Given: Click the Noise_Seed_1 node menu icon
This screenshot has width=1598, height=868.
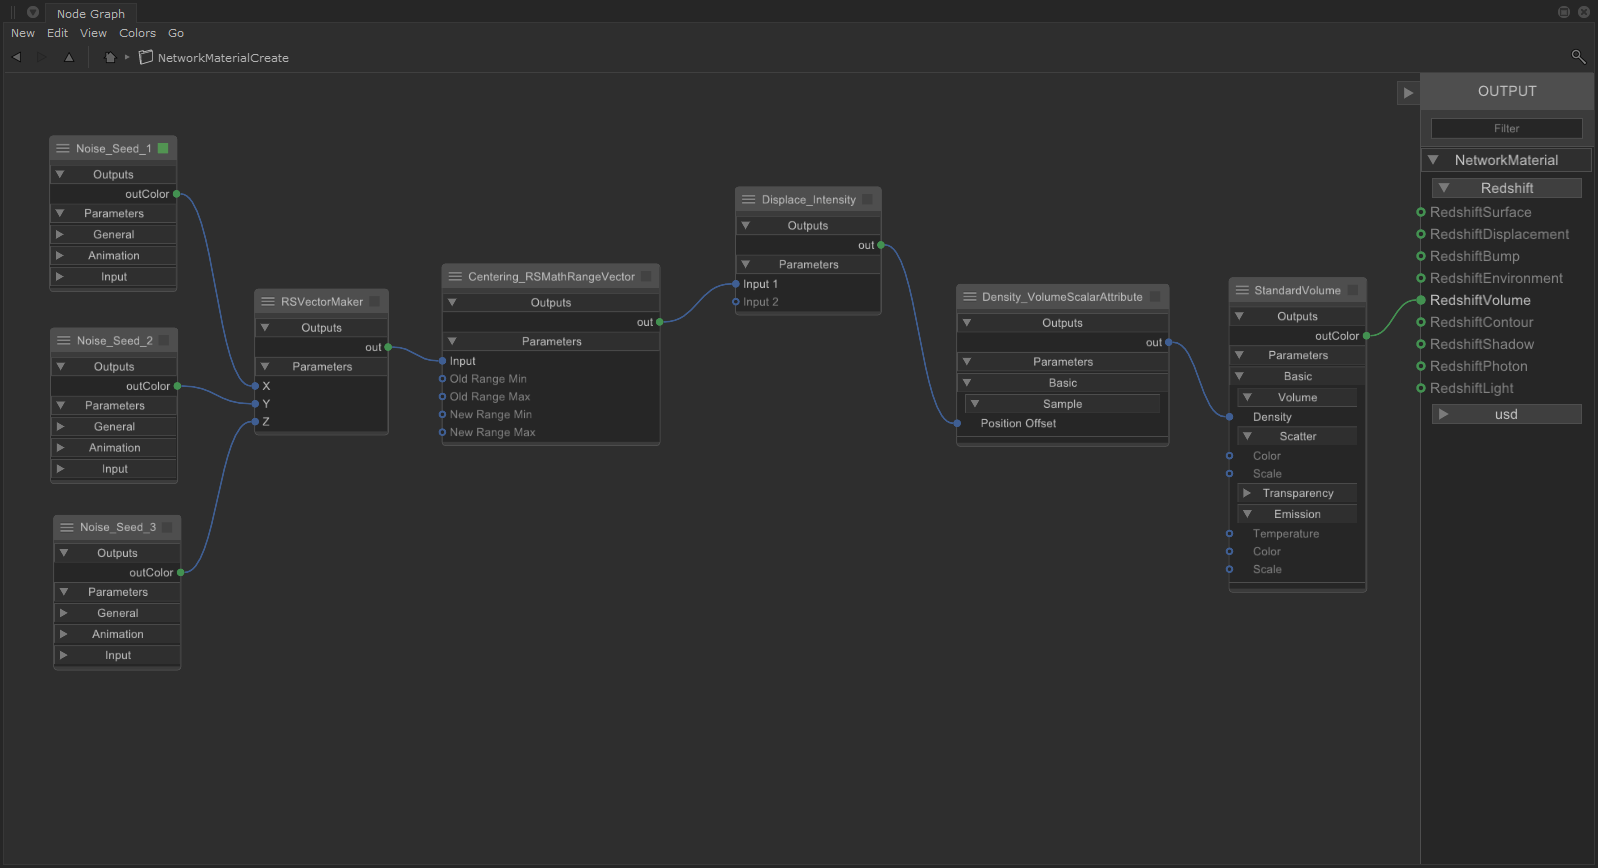Looking at the screenshot, I should click(63, 148).
